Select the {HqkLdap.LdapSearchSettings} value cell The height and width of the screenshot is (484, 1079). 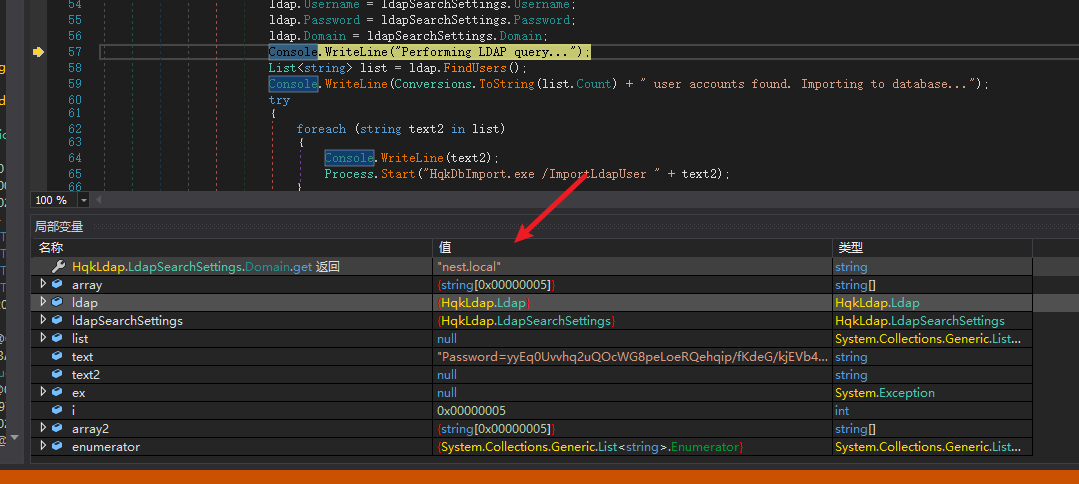(632, 320)
